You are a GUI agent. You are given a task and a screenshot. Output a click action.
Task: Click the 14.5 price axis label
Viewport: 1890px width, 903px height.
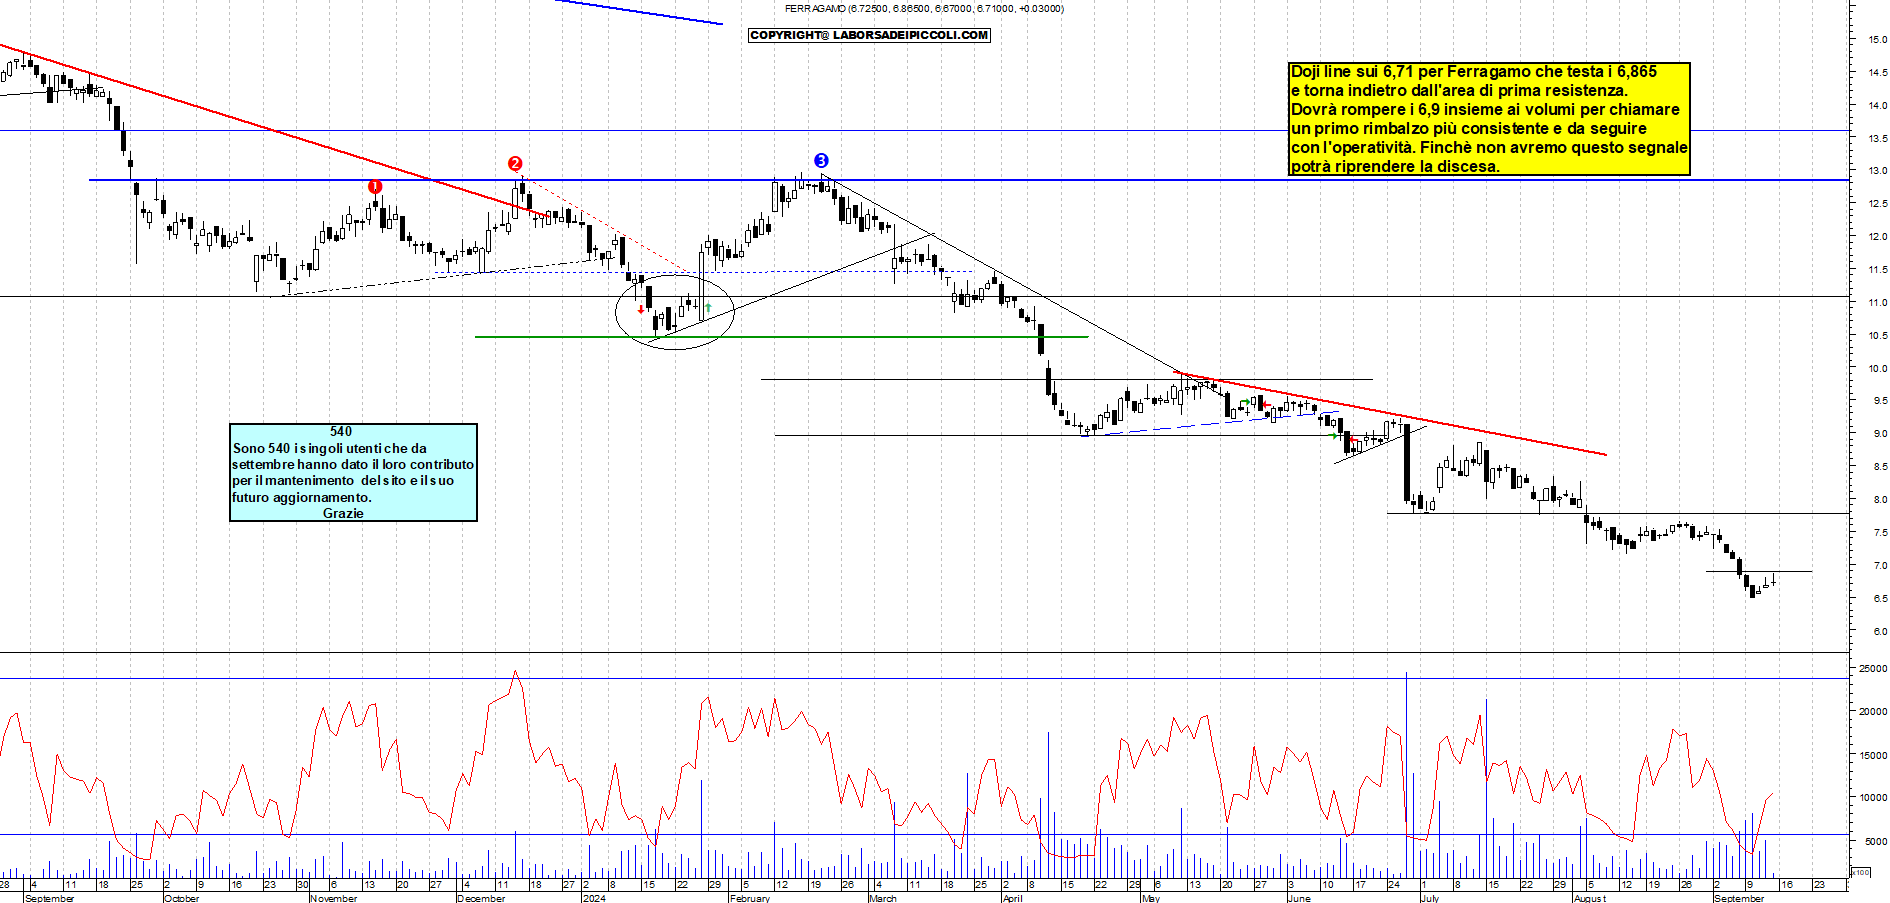pos(1877,73)
